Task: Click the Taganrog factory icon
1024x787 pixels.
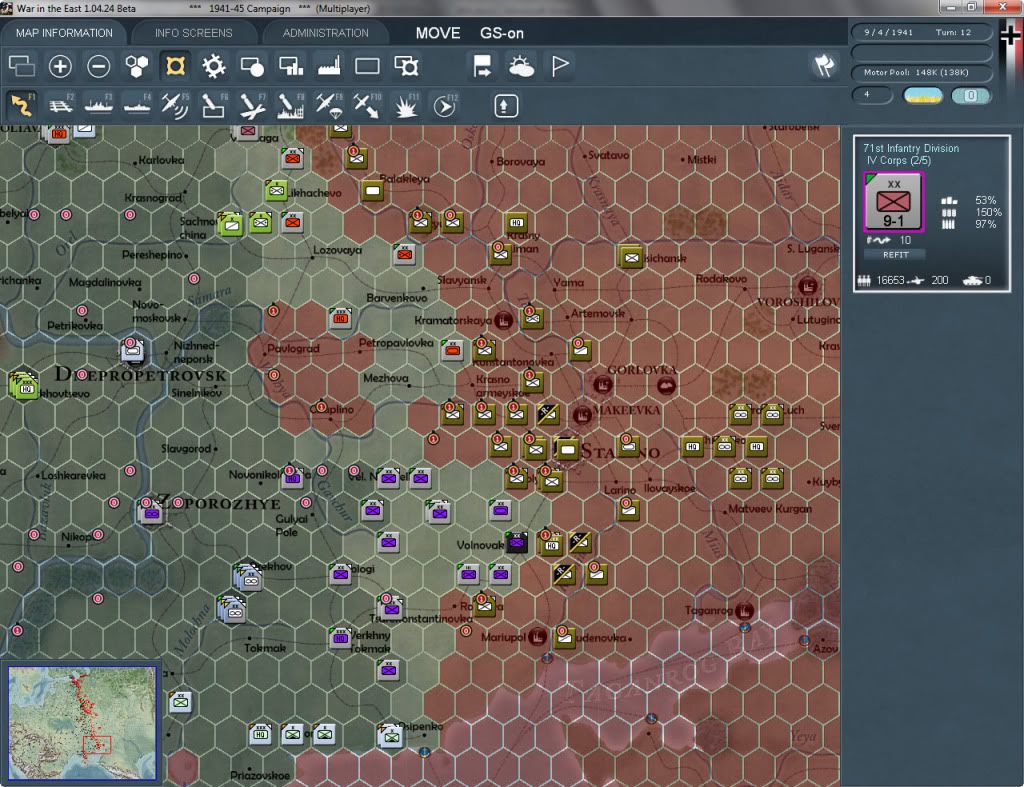Action: tap(744, 610)
